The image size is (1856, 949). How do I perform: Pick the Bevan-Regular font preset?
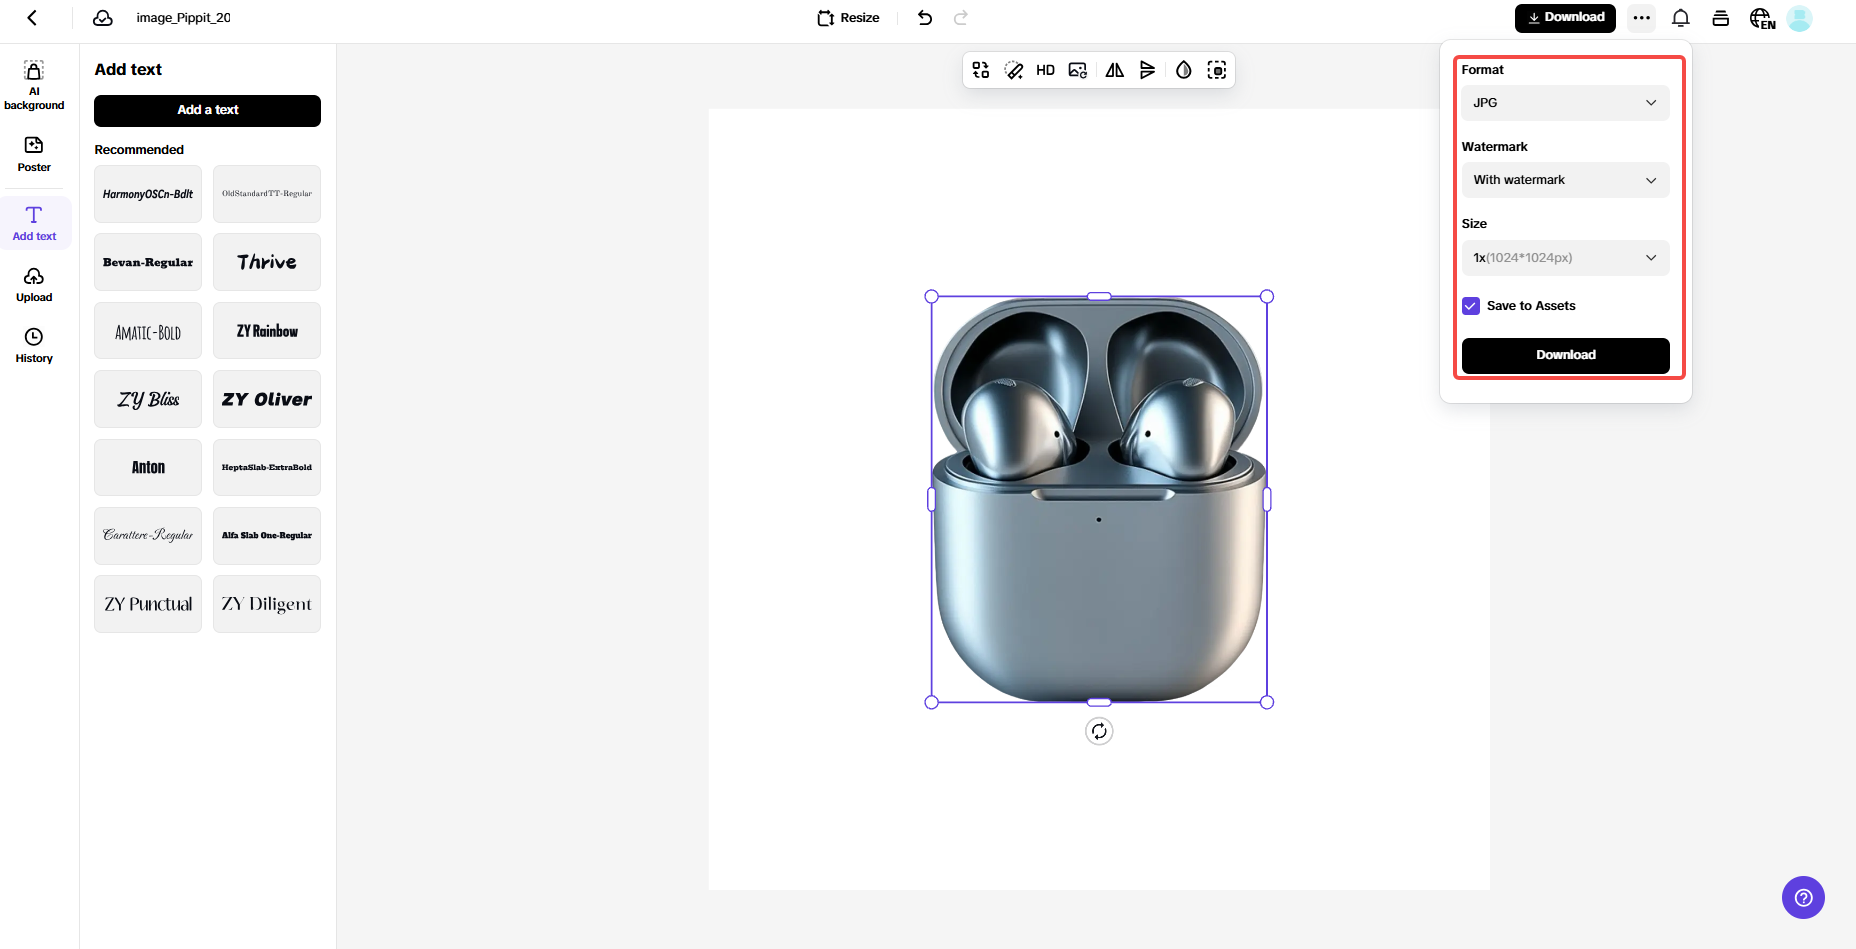tap(148, 262)
